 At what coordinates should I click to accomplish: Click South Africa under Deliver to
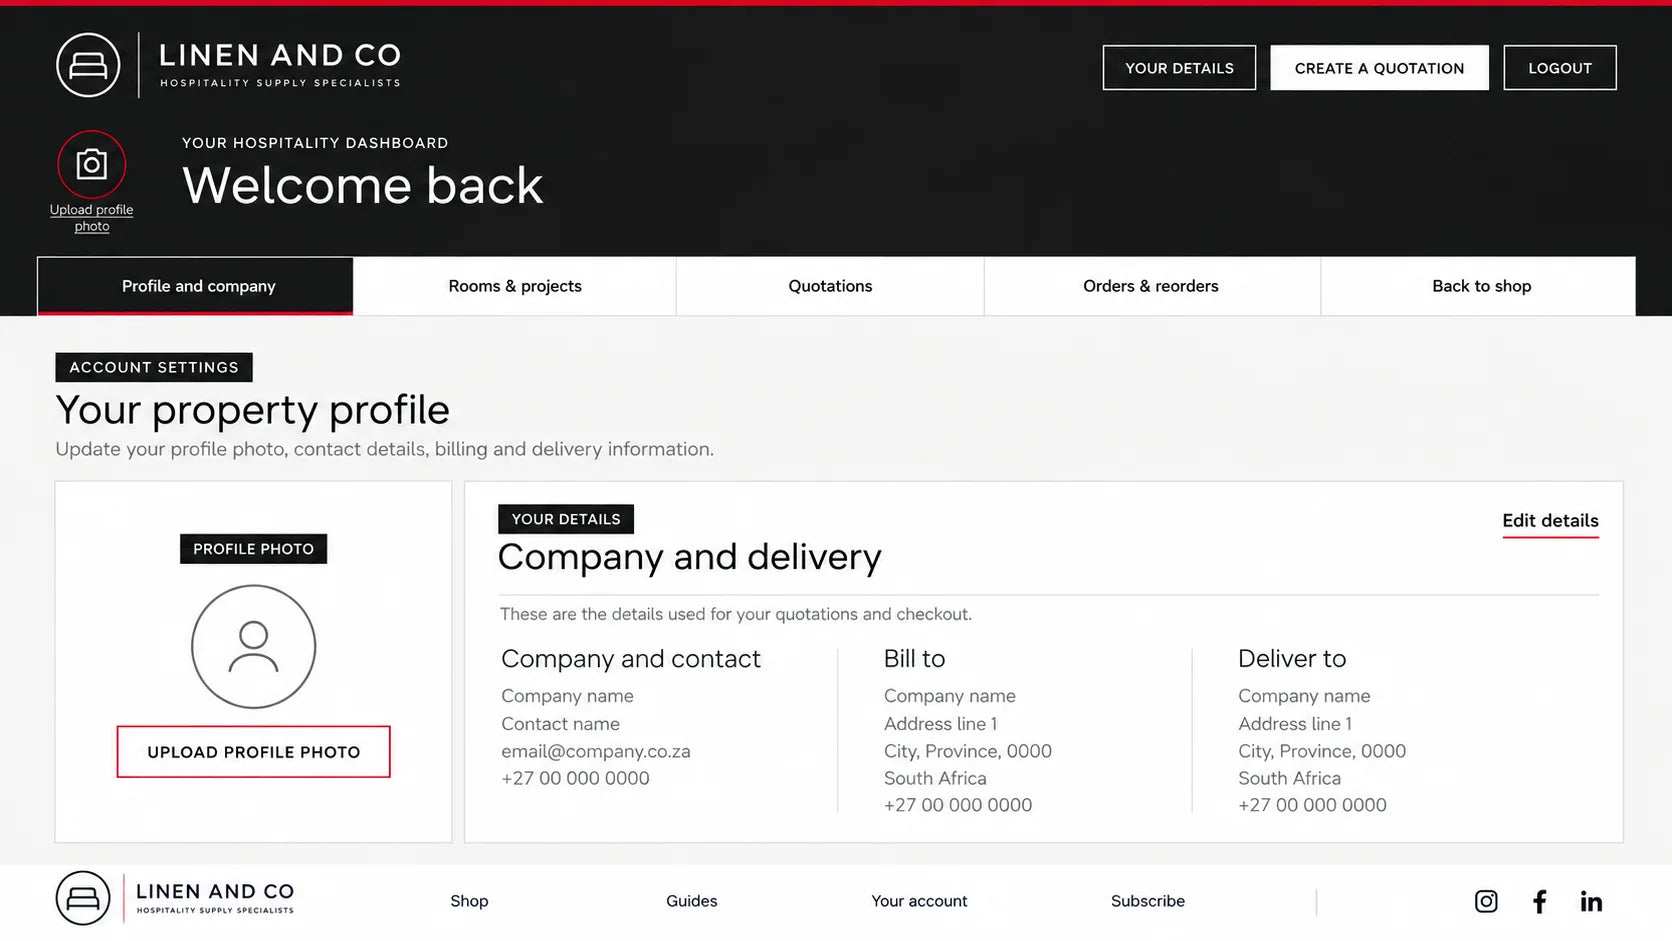coord(1289,778)
